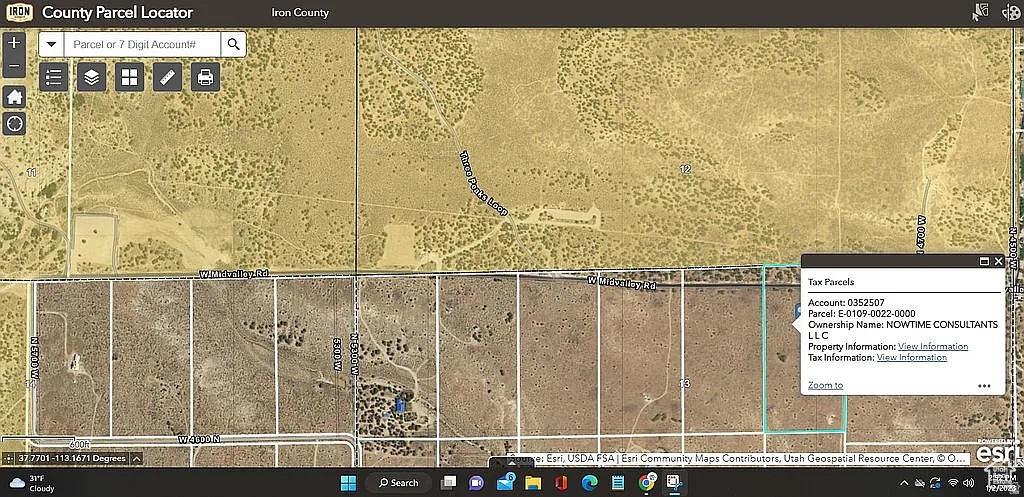The height and width of the screenshot is (497, 1024).
Task: Open popup more options ellipsis menu
Action: (984, 385)
